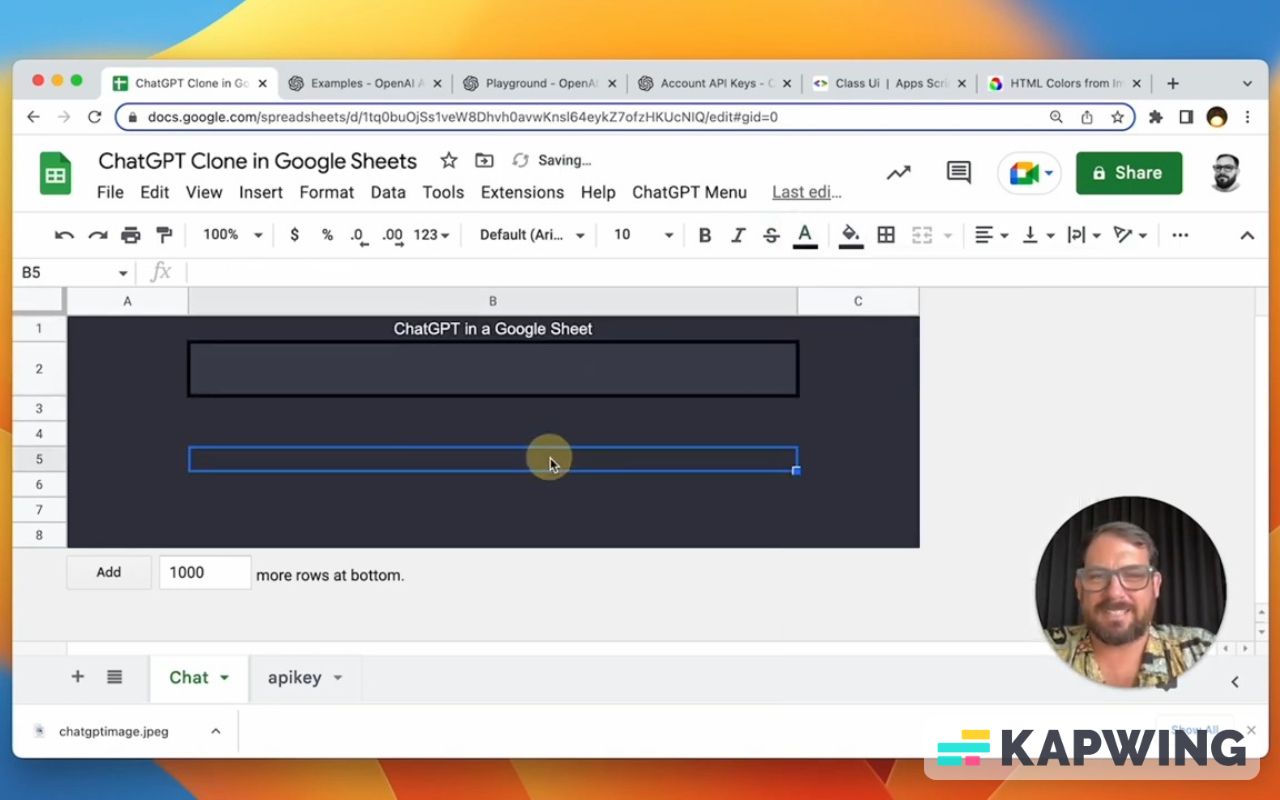
Task: Open the vertical align dropdown
Action: [1038, 235]
